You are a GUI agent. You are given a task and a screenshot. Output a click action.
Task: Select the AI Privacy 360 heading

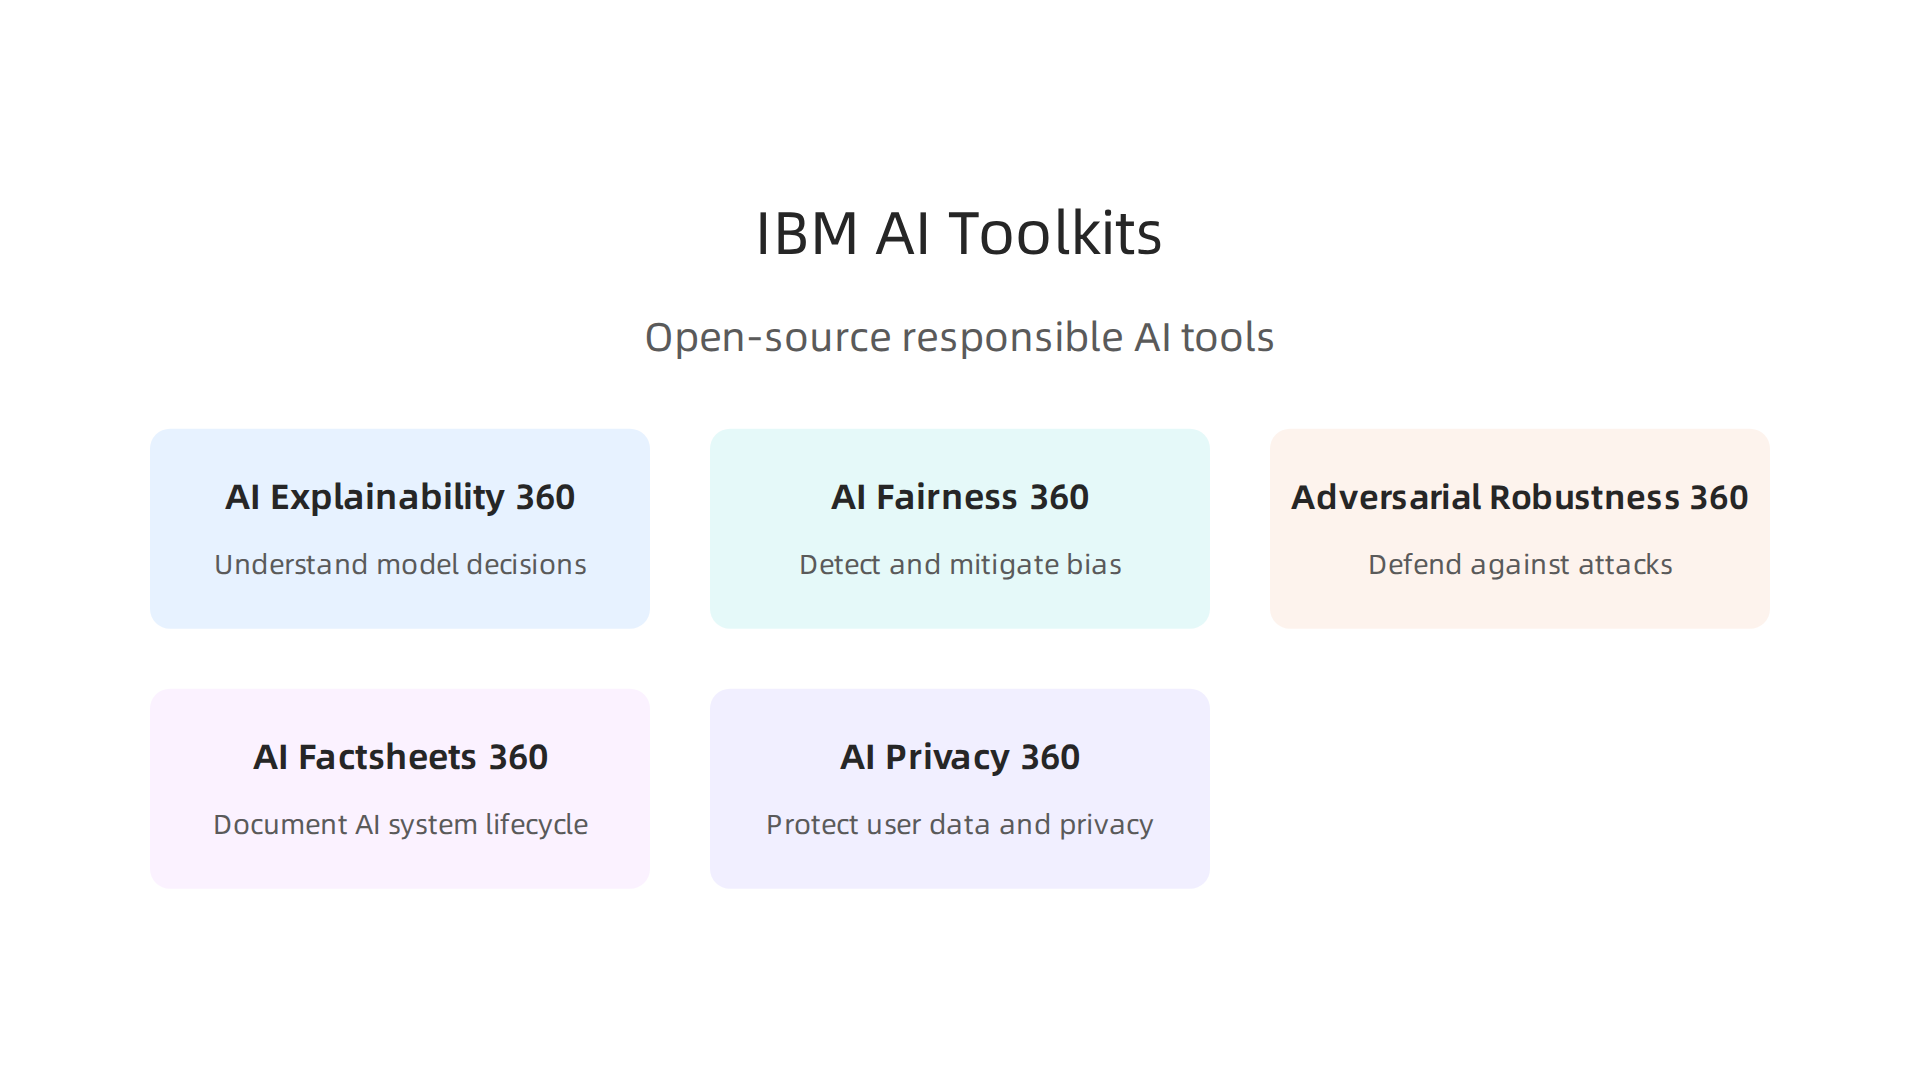pyautogui.click(x=960, y=757)
